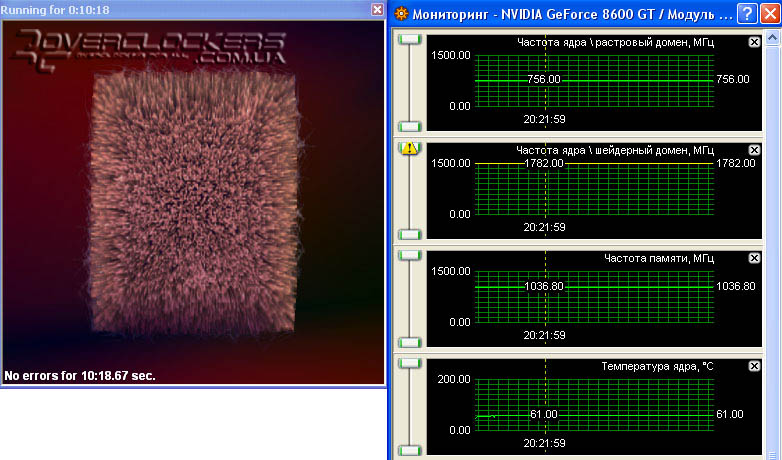Image resolution: width=782 pixels, height=460 pixels.
Task: Click the 756.00 raster frequency marker value
Action: [x=544, y=79]
